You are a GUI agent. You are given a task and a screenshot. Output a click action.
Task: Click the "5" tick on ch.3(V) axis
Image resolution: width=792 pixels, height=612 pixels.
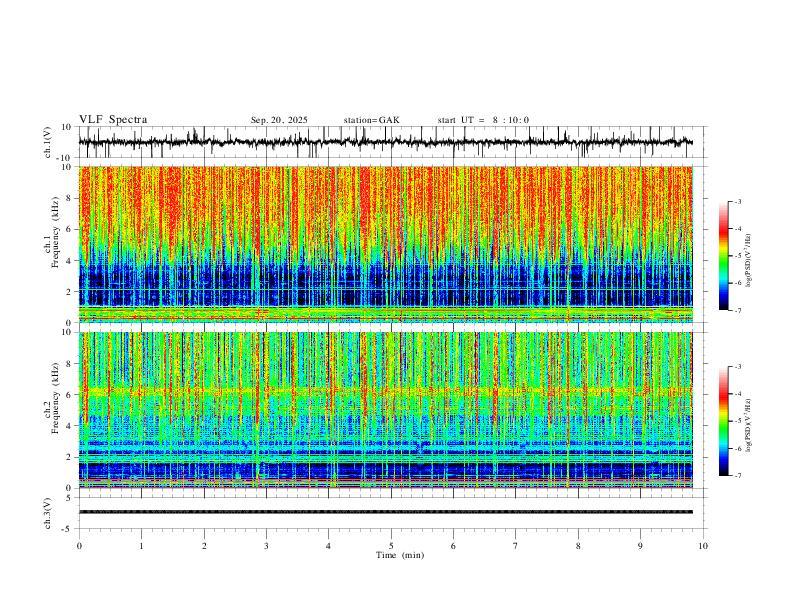(70, 498)
